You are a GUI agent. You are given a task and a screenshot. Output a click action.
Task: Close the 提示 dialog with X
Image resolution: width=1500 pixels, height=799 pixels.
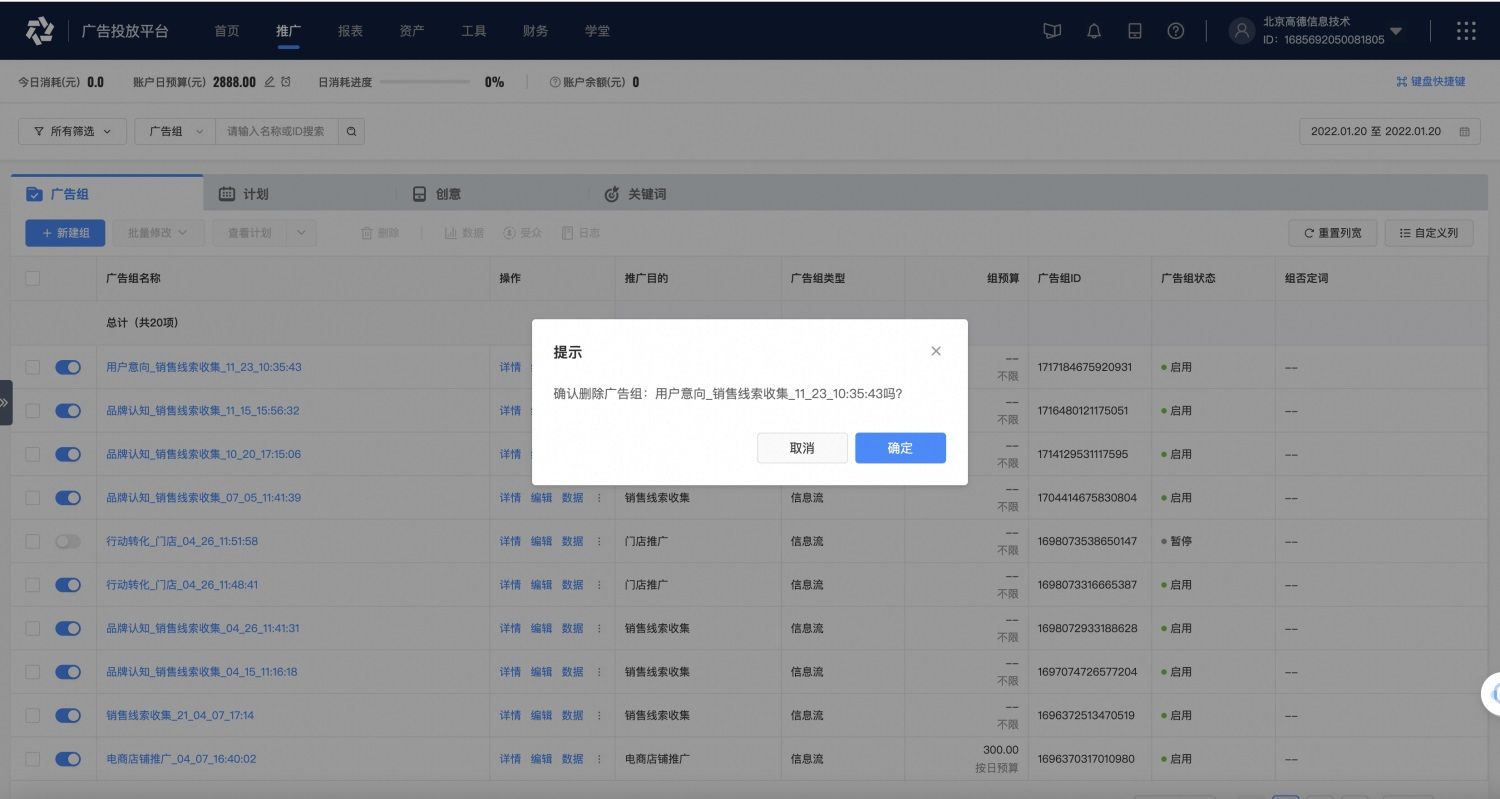[936, 351]
